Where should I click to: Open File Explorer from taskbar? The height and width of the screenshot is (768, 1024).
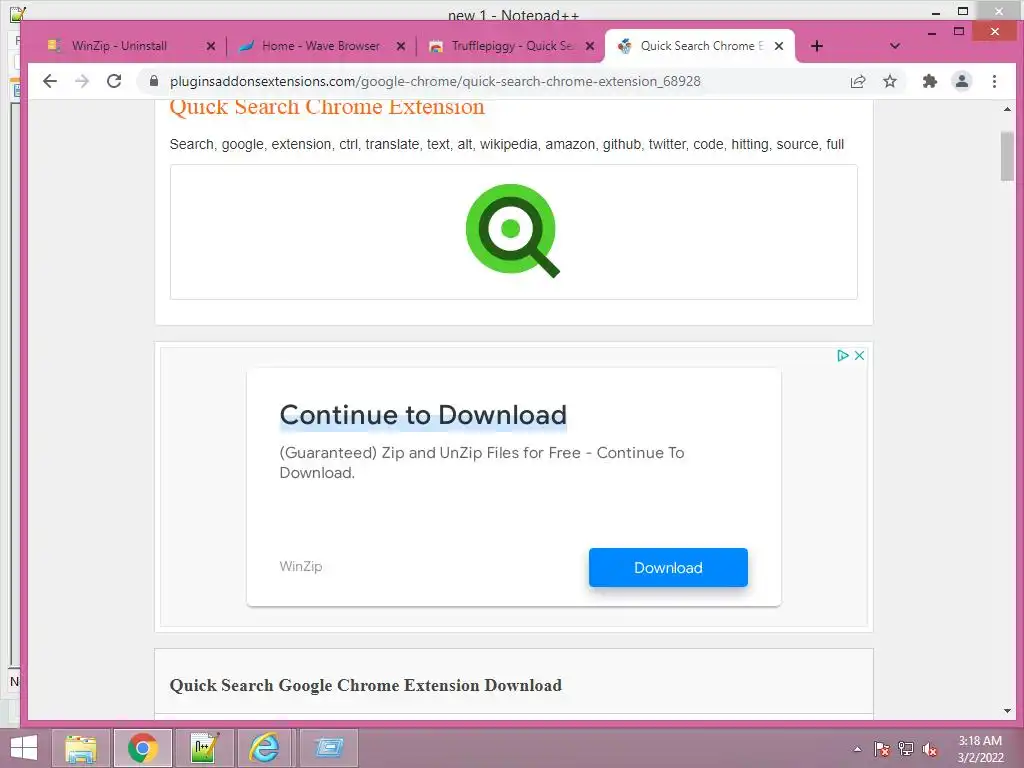coord(81,748)
